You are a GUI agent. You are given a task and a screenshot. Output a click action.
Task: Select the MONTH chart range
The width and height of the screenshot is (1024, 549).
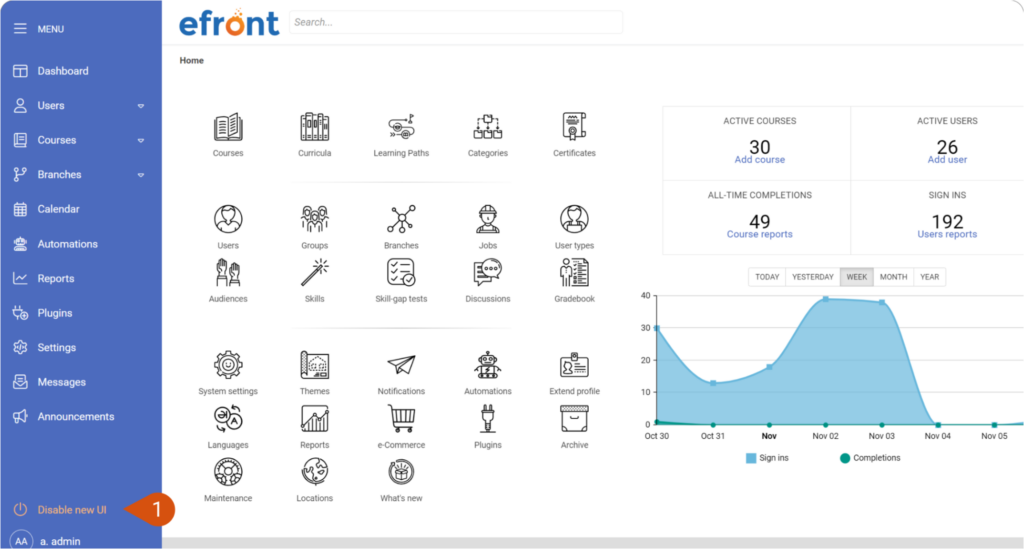[x=893, y=277]
